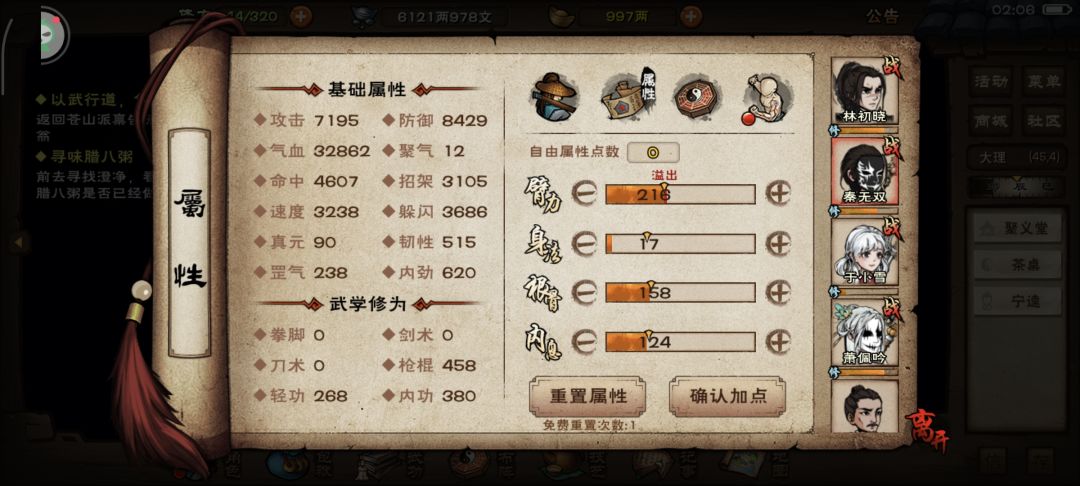The image size is (1080, 486).
Task: Click the plus icon beside 997两
Action: coord(691,16)
